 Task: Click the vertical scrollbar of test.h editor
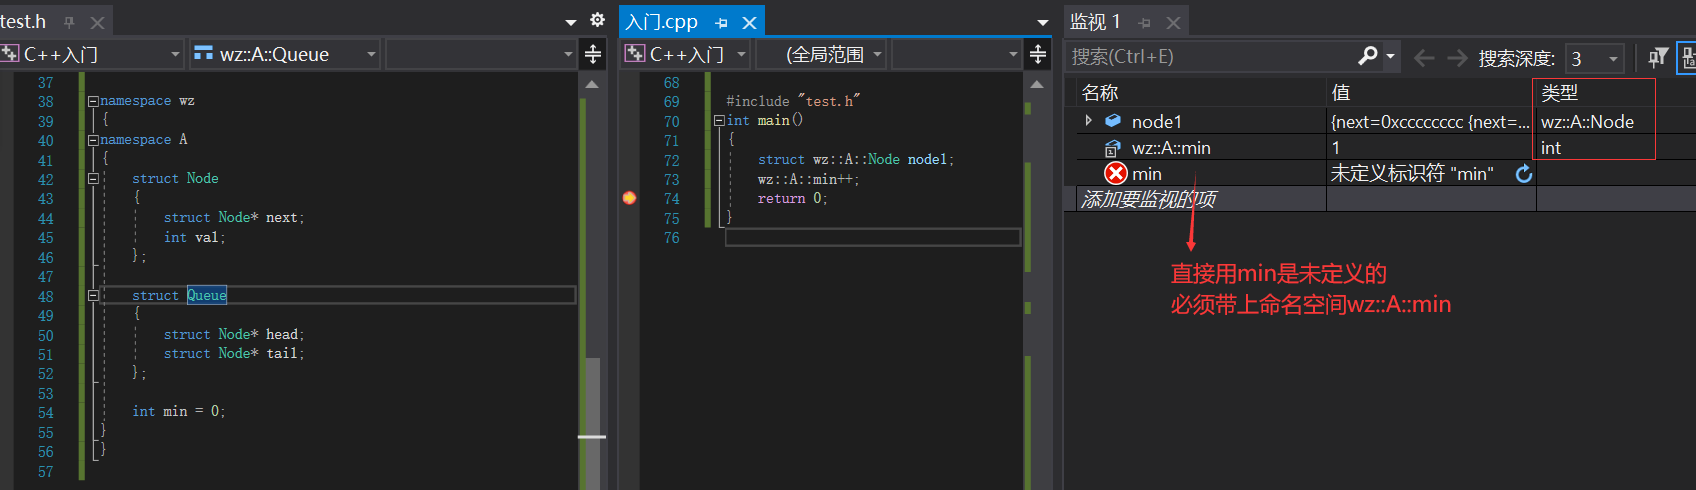coord(592,280)
